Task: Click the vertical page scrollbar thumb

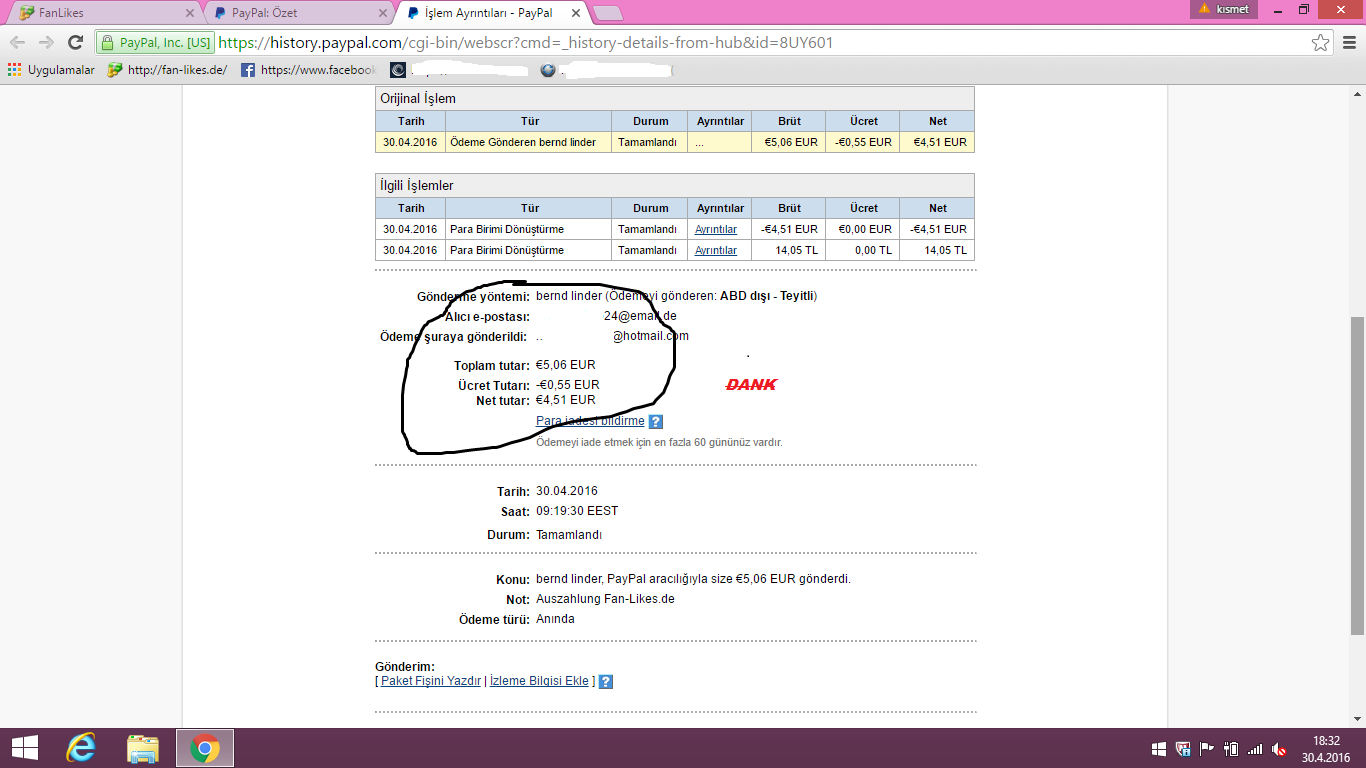Action: (x=1357, y=475)
